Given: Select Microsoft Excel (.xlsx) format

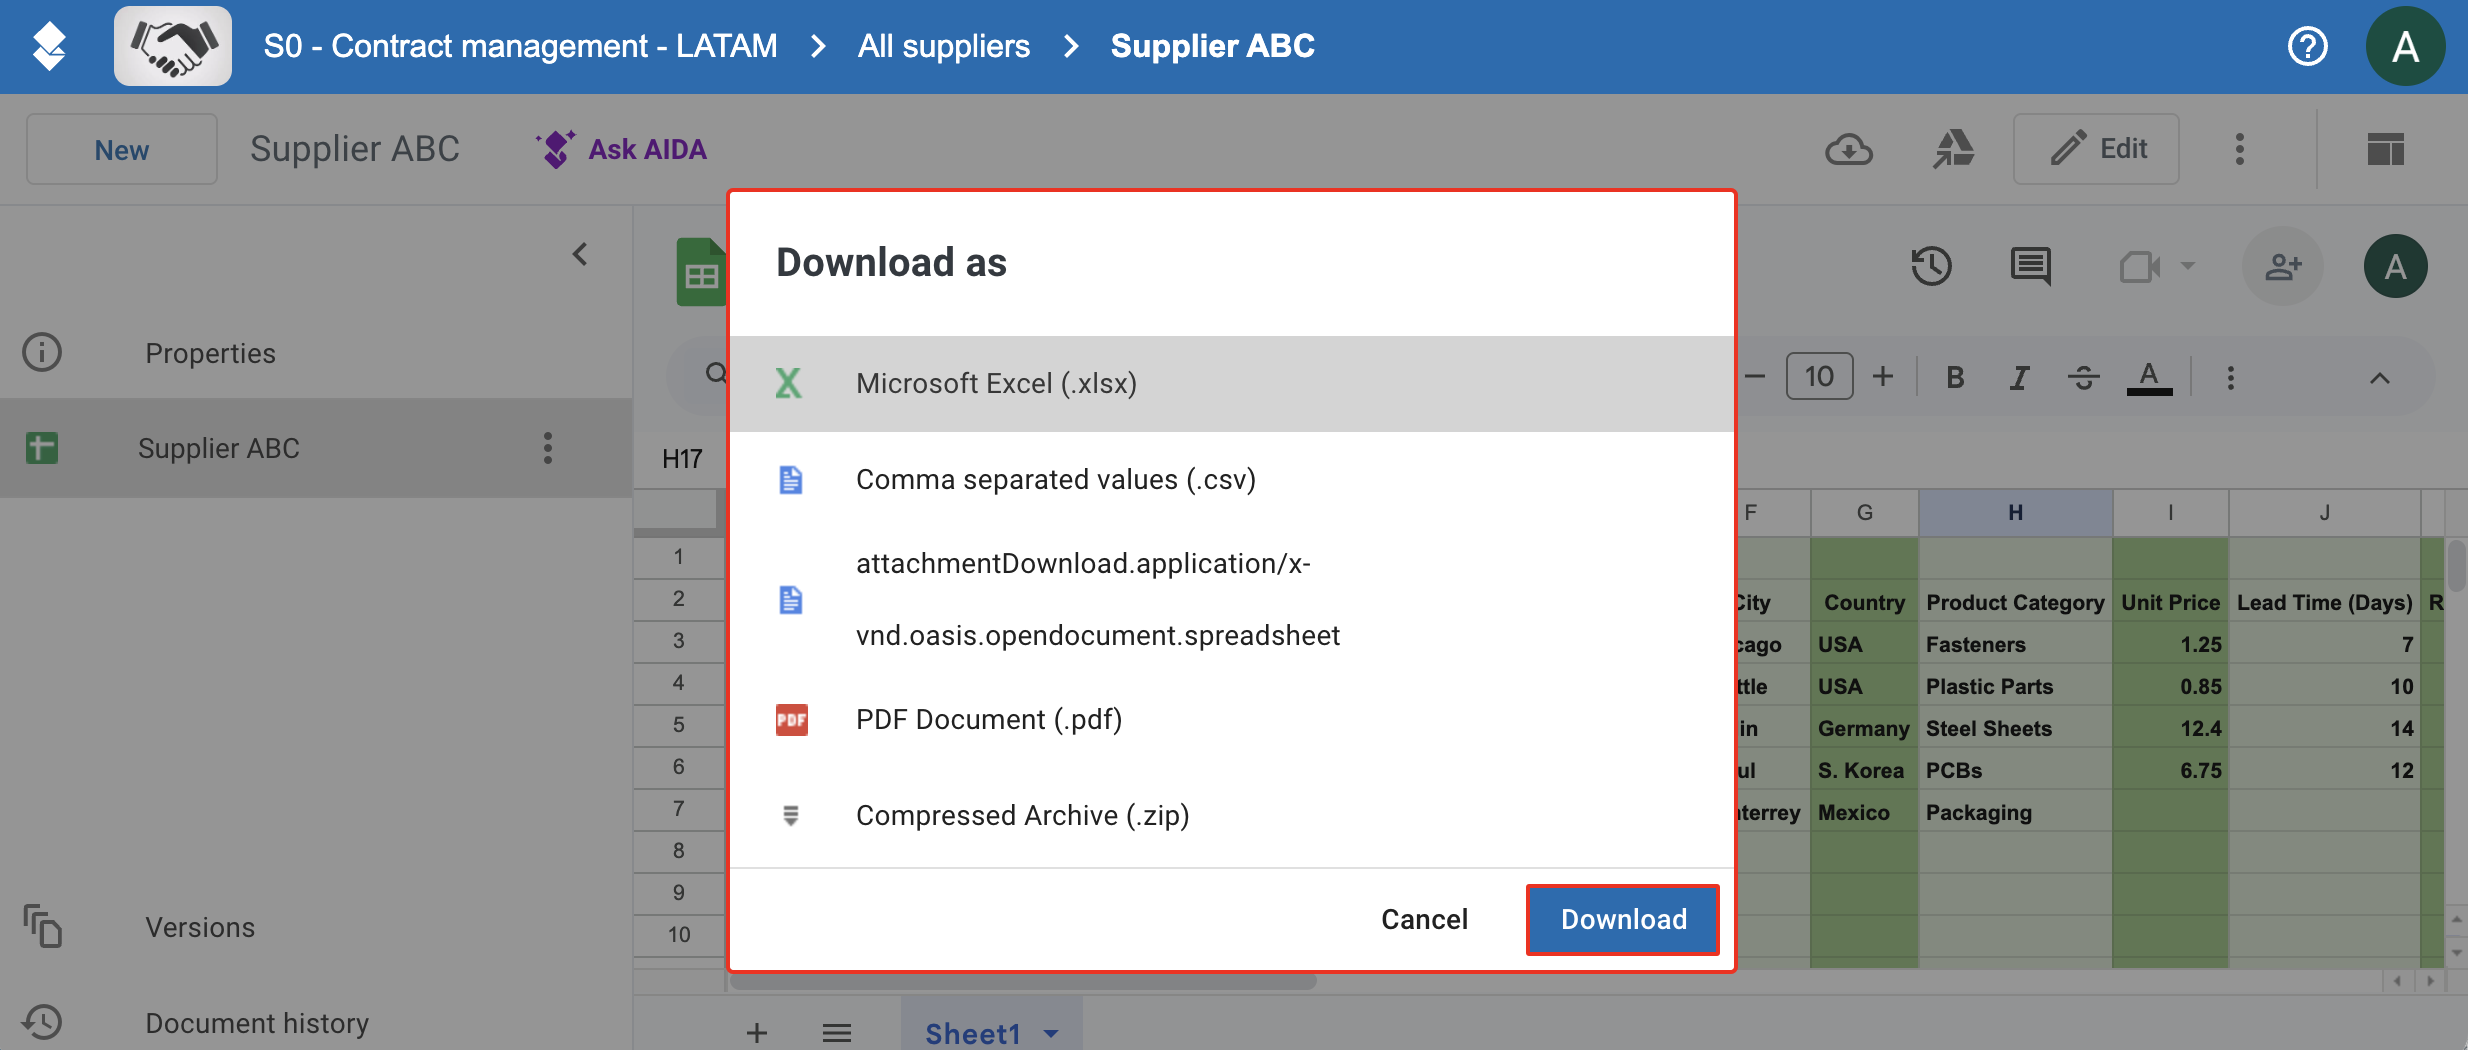Looking at the screenshot, I should (x=1232, y=384).
